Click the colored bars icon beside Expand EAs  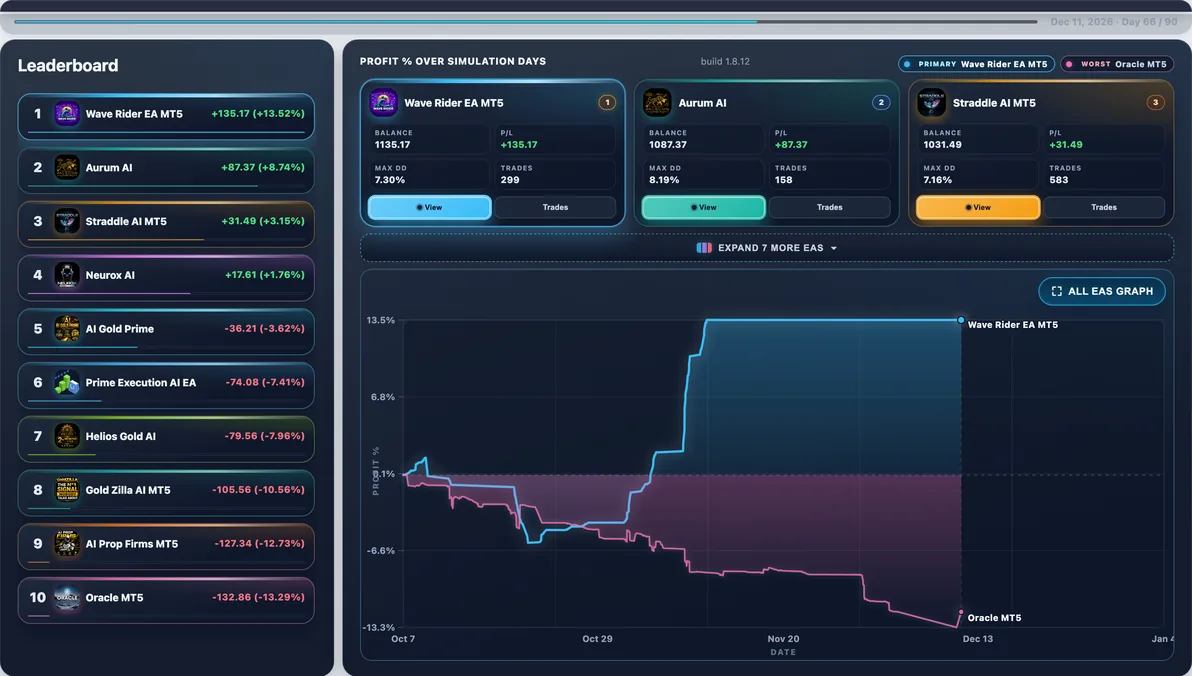pyautogui.click(x=704, y=248)
